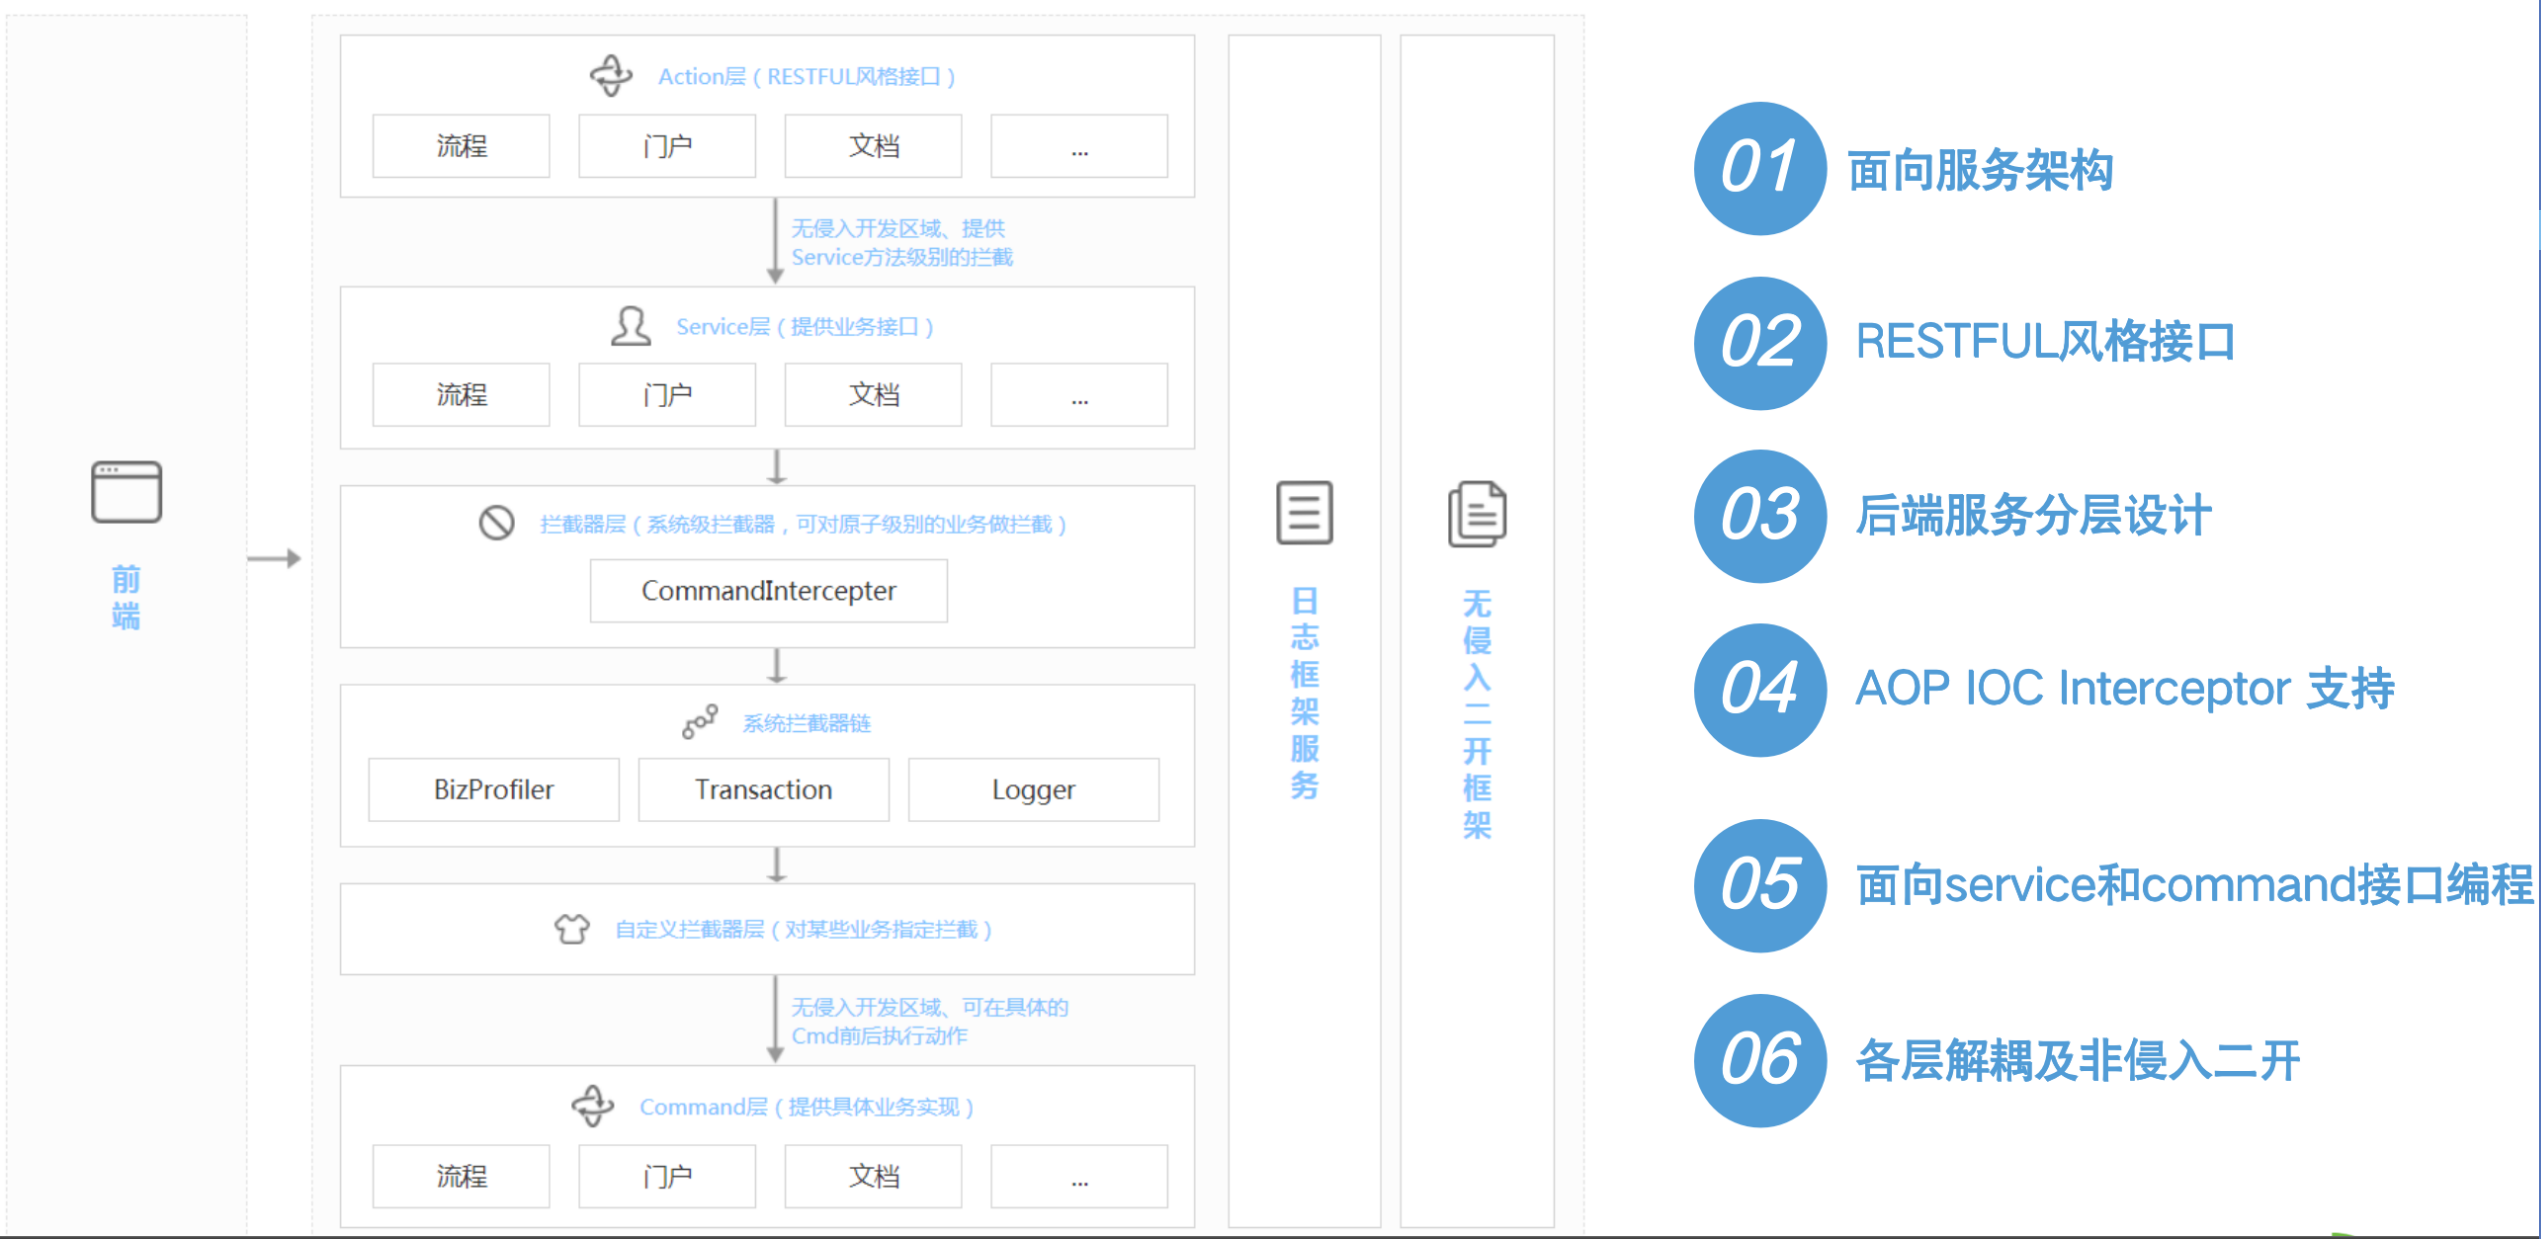Click the custom interceptor shirt icon
Viewport: 2541px width, 1239px height.
[x=572, y=929]
